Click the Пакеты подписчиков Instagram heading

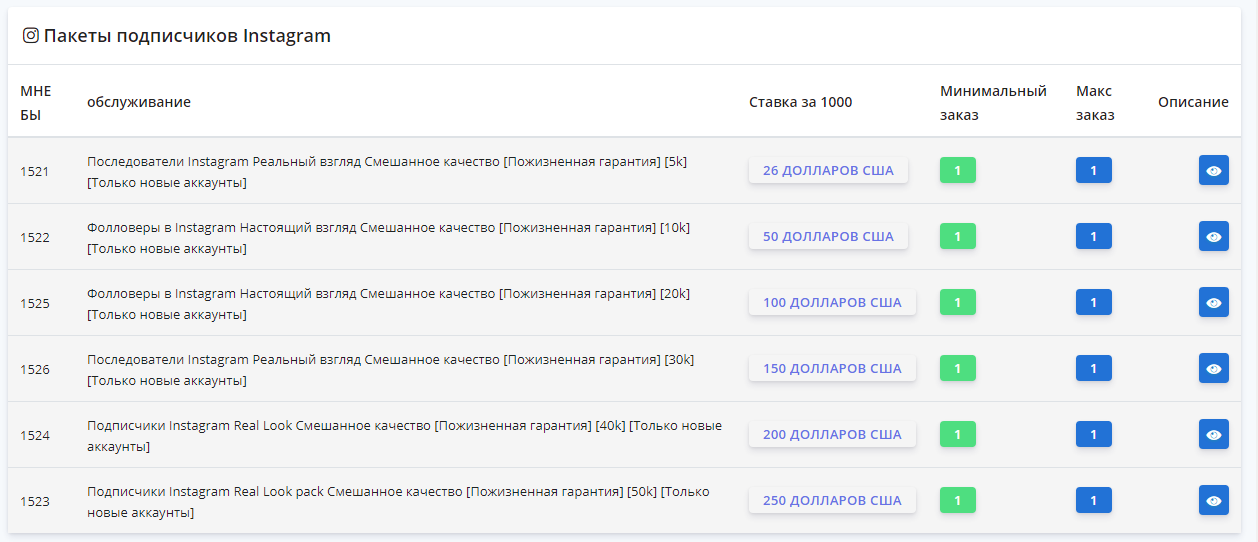[x=187, y=36]
